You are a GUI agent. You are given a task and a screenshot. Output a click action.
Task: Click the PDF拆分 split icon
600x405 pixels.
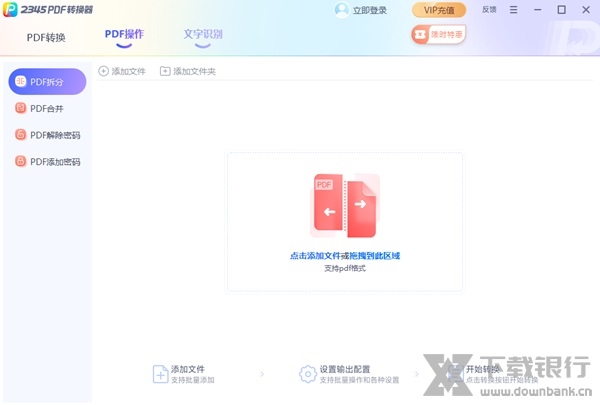(x=20, y=81)
